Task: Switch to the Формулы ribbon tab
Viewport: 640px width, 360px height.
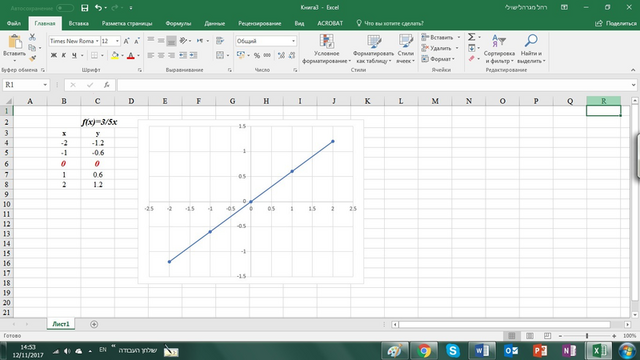Action: click(178, 23)
